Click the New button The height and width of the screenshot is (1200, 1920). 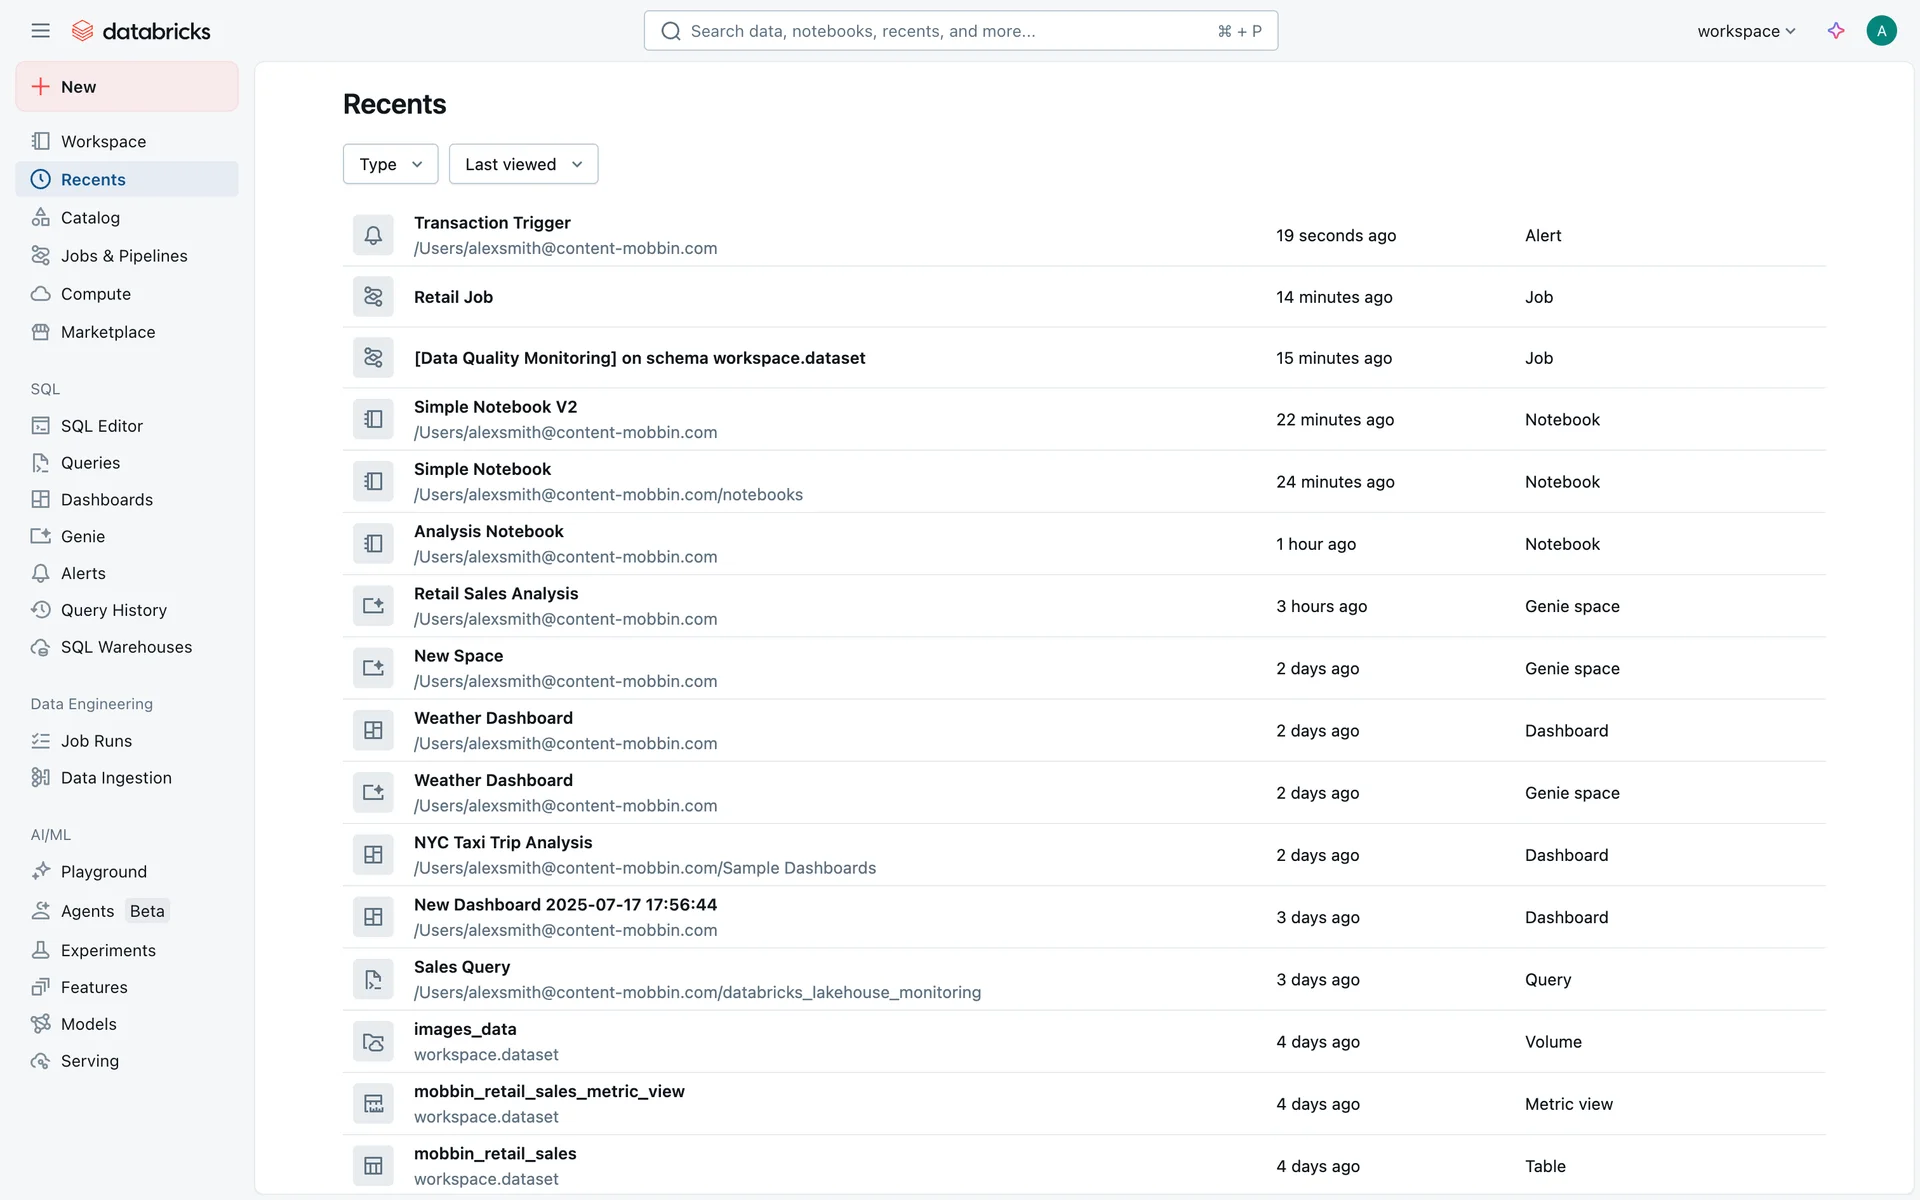coord(127,87)
